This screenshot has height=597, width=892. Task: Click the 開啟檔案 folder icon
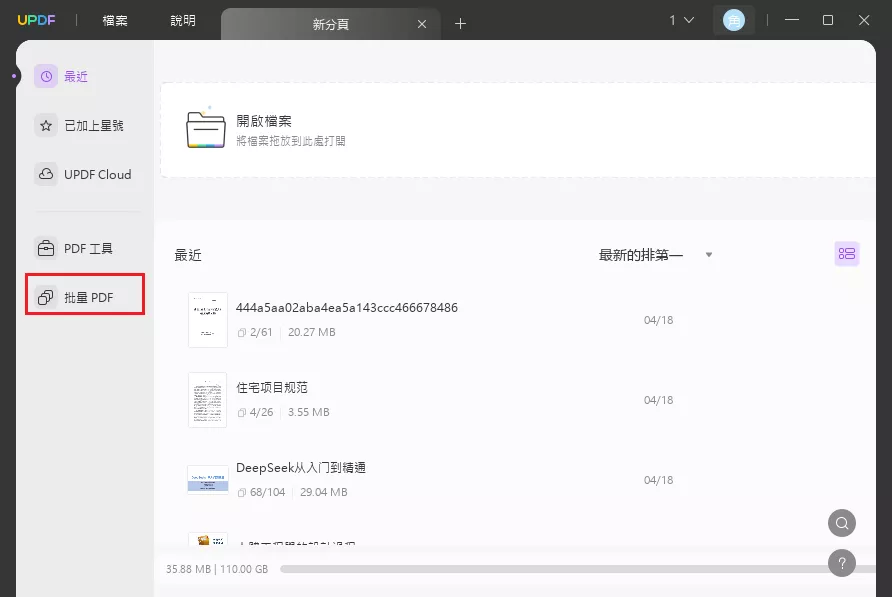(x=206, y=129)
